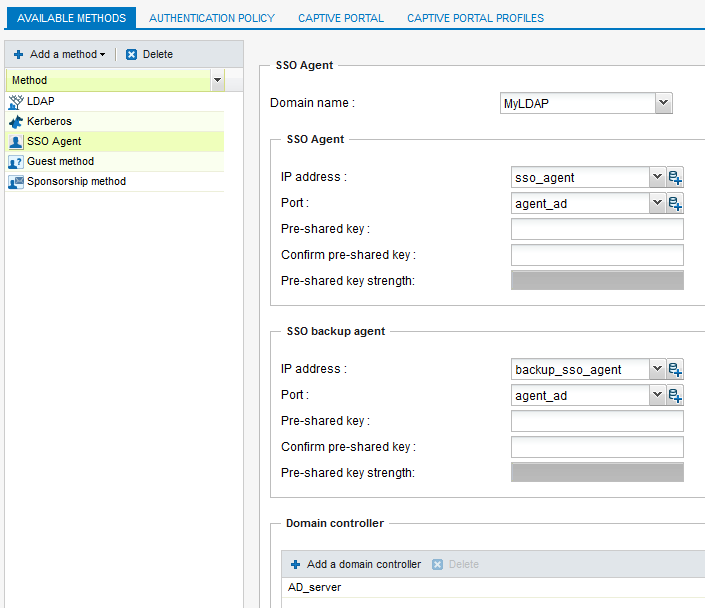Create new object for backup agent IP address
The image size is (705, 608).
pos(675,370)
